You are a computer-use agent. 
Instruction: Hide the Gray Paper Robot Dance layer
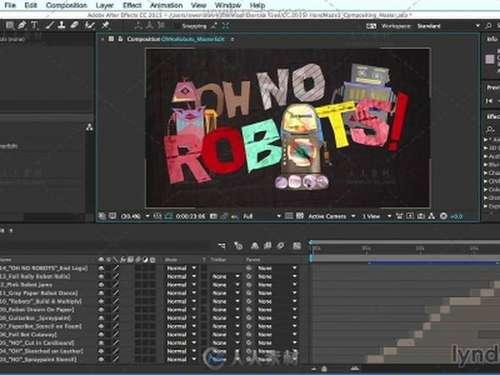(x=101, y=293)
